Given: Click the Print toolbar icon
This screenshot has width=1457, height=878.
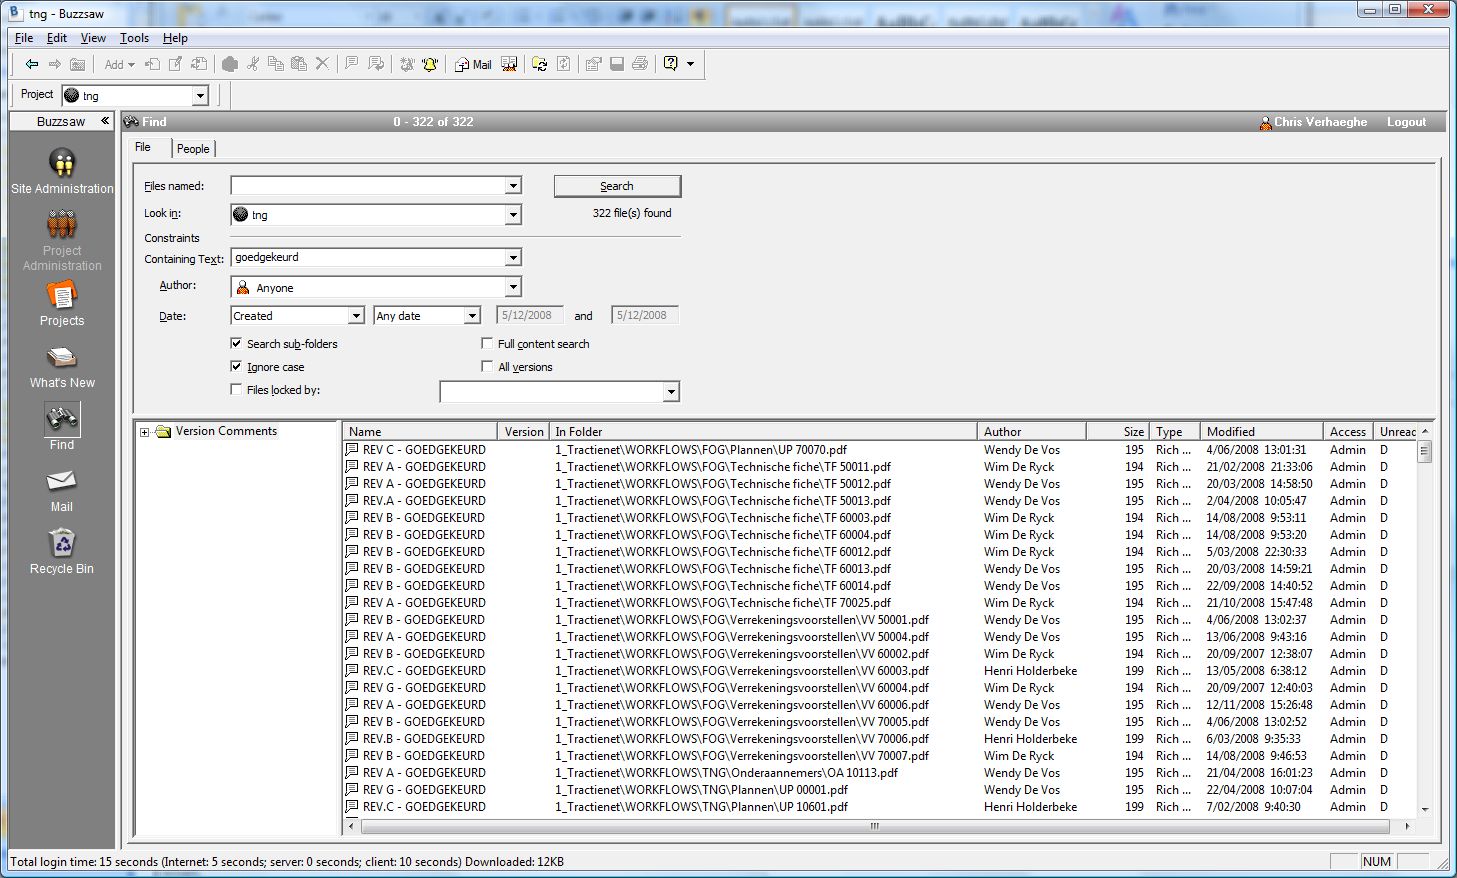Looking at the screenshot, I should (x=640, y=64).
